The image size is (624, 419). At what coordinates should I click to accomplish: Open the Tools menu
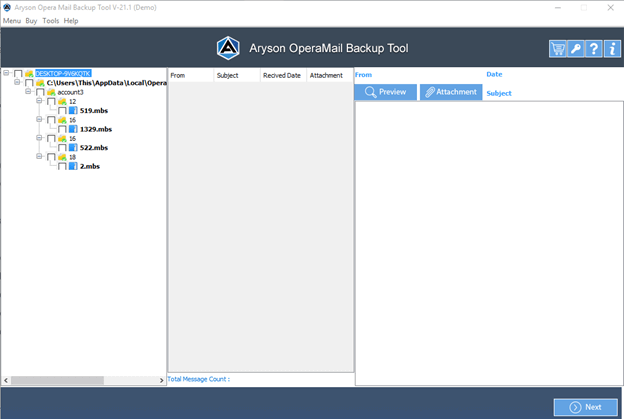point(51,21)
